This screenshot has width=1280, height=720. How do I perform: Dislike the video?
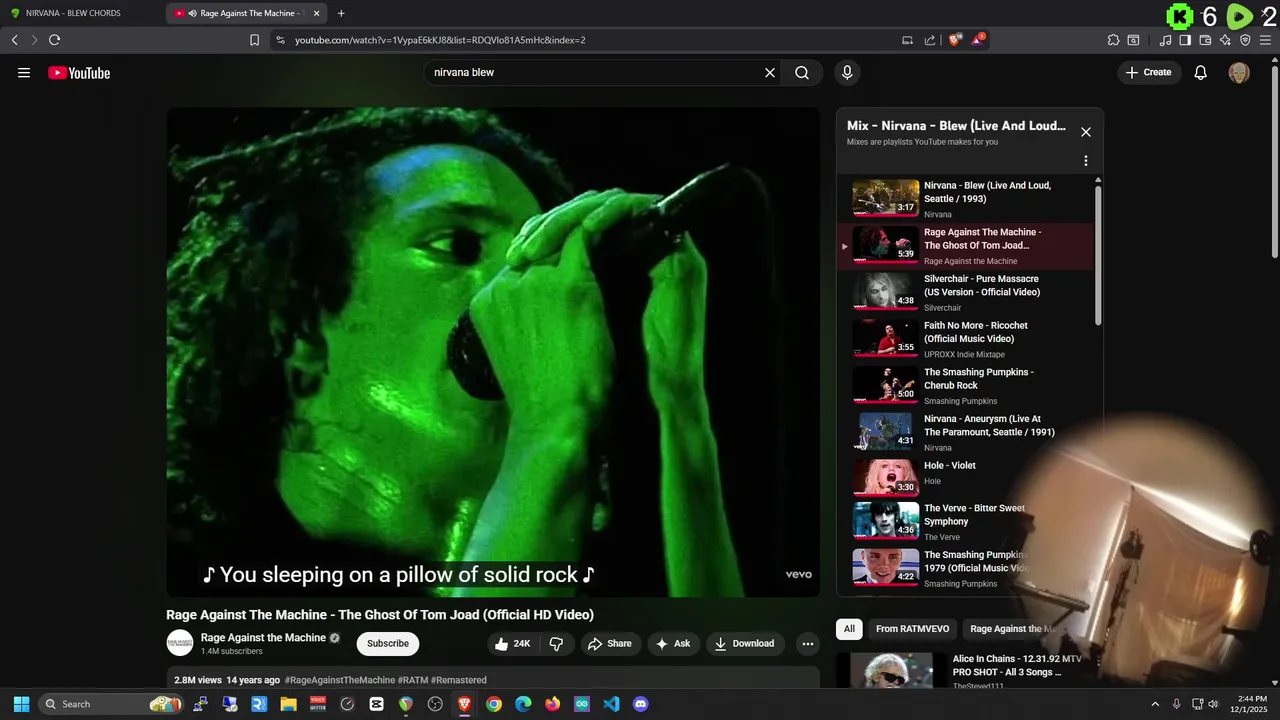tap(556, 644)
